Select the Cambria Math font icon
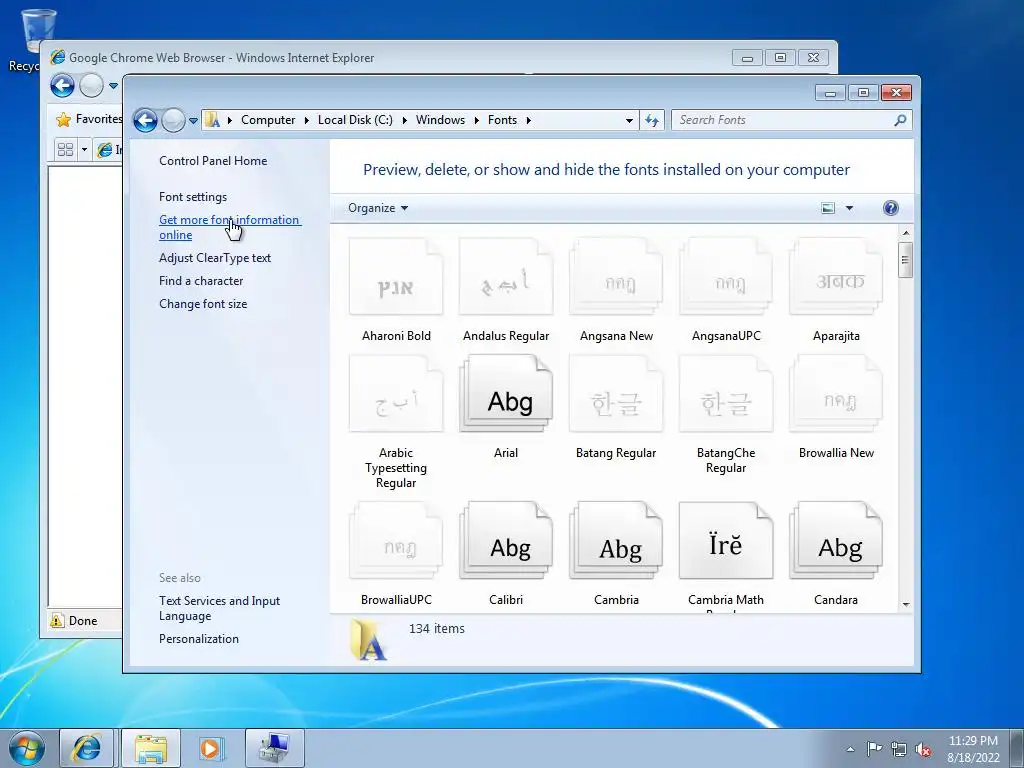Image resolution: width=1024 pixels, height=768 pixels. point(726,541)
